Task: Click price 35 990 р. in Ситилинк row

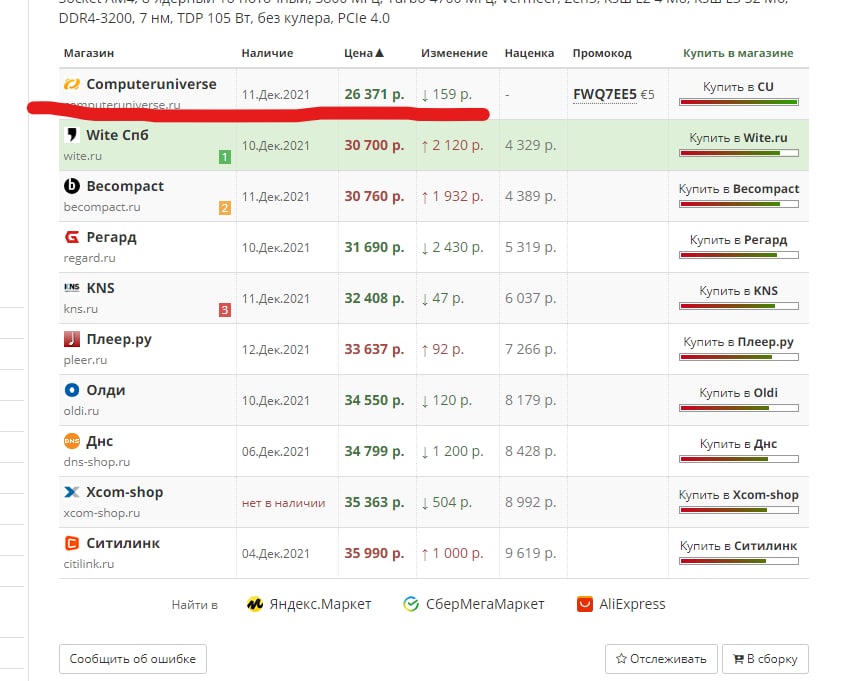Action: [x=374, y=553]
